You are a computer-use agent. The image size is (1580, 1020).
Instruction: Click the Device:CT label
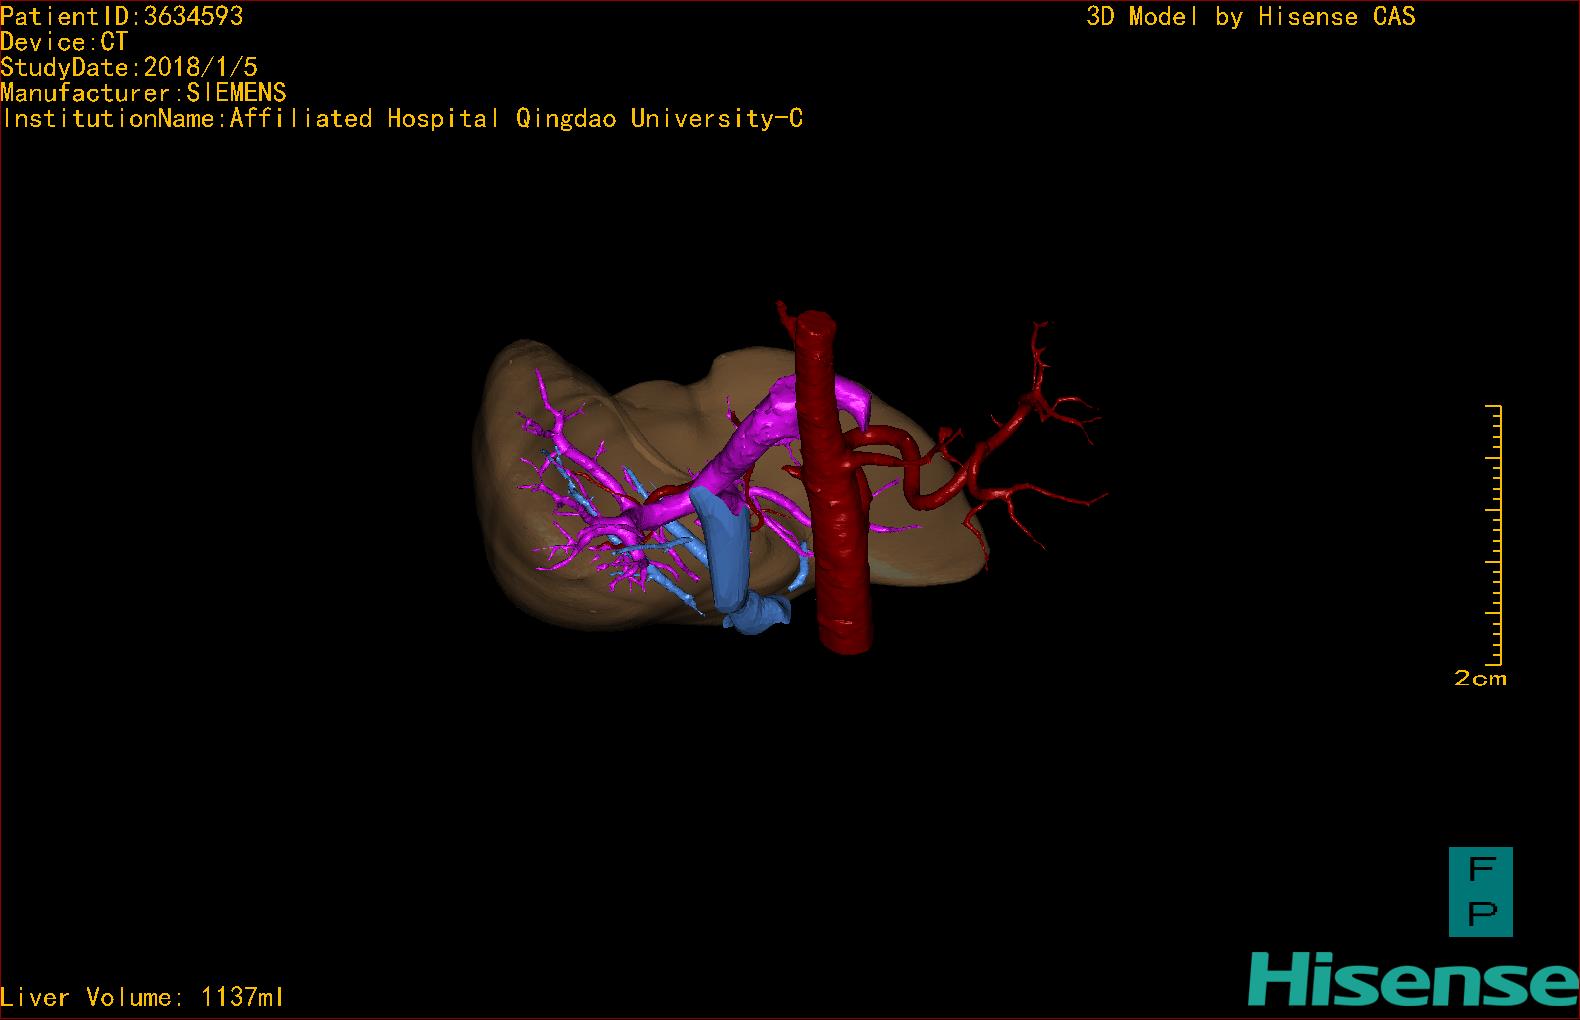pyautogui.click(x=64, y=42)
